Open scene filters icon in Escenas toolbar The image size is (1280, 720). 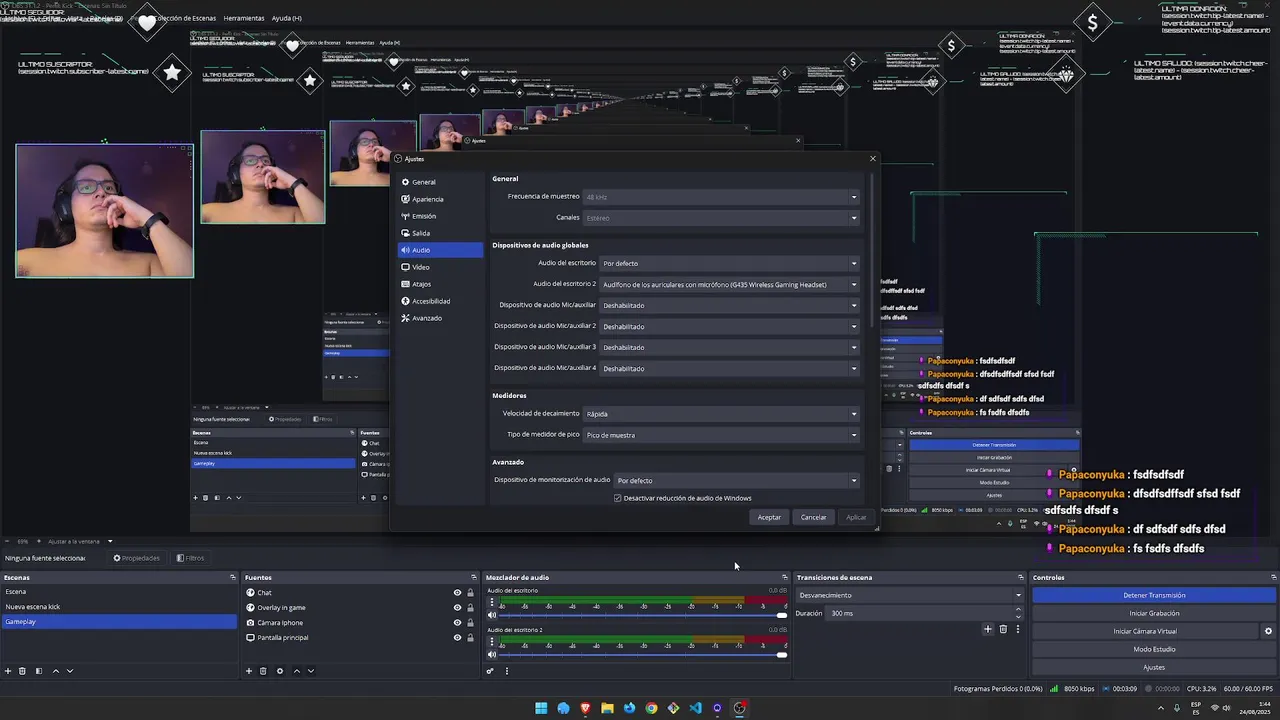[x=39, y=671]
